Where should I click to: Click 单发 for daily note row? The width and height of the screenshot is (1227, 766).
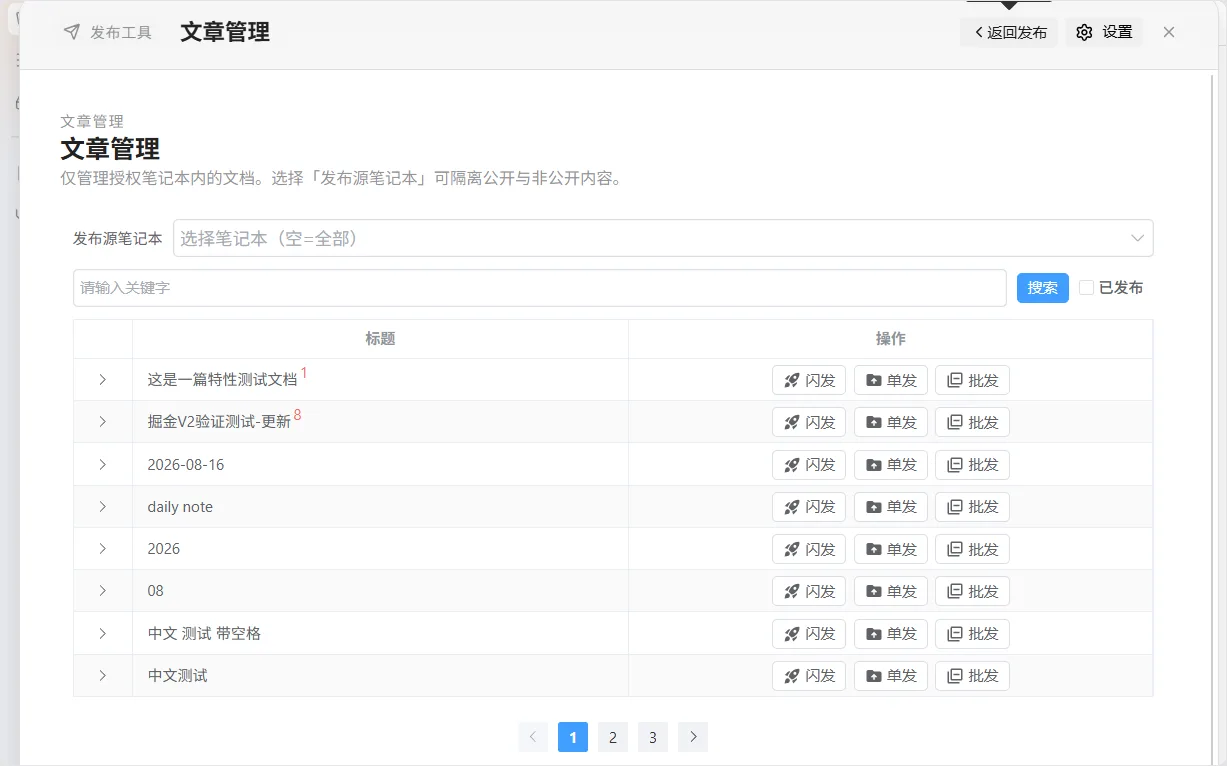click(x=891, y=507)
